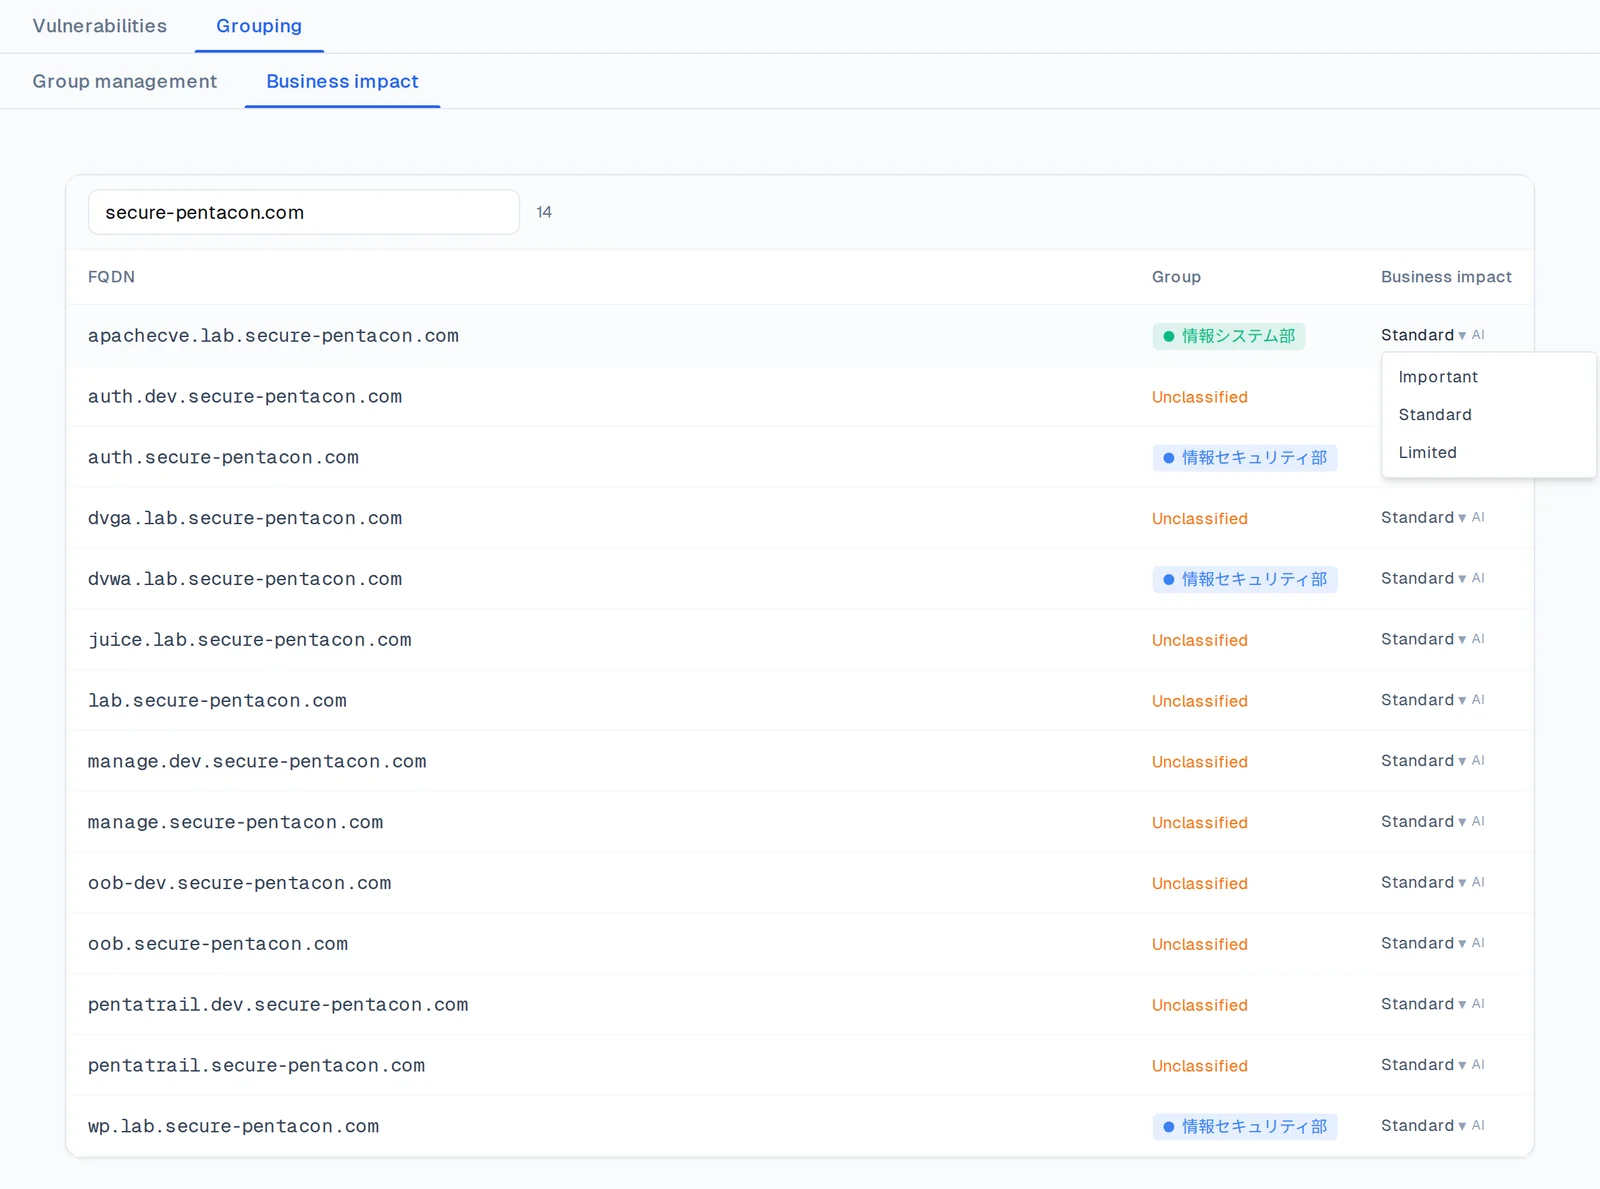Click Unclassified for oob-dev.secure-pentacon.com

click(1200, 884)
